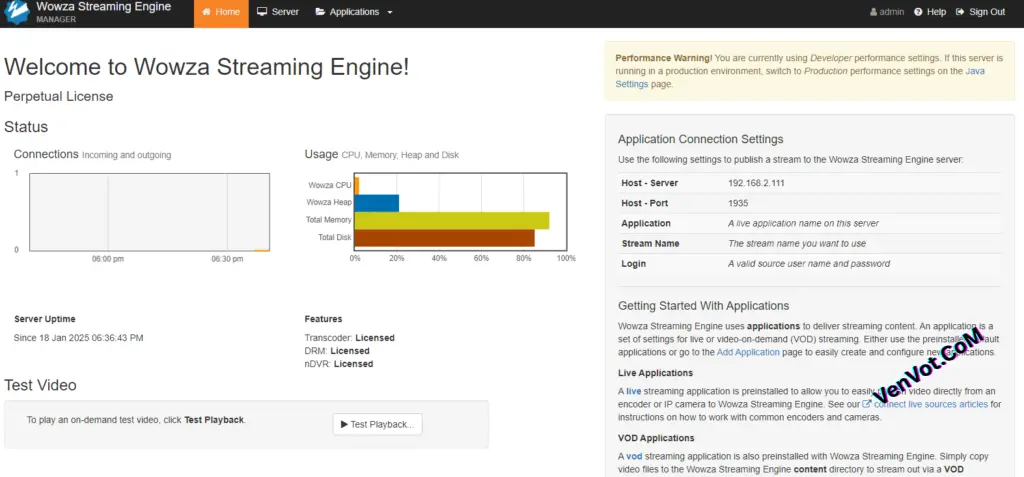Viewport: 1024px width, 477px height.
Task: Click the Application row label
Action: click(645, 223)
